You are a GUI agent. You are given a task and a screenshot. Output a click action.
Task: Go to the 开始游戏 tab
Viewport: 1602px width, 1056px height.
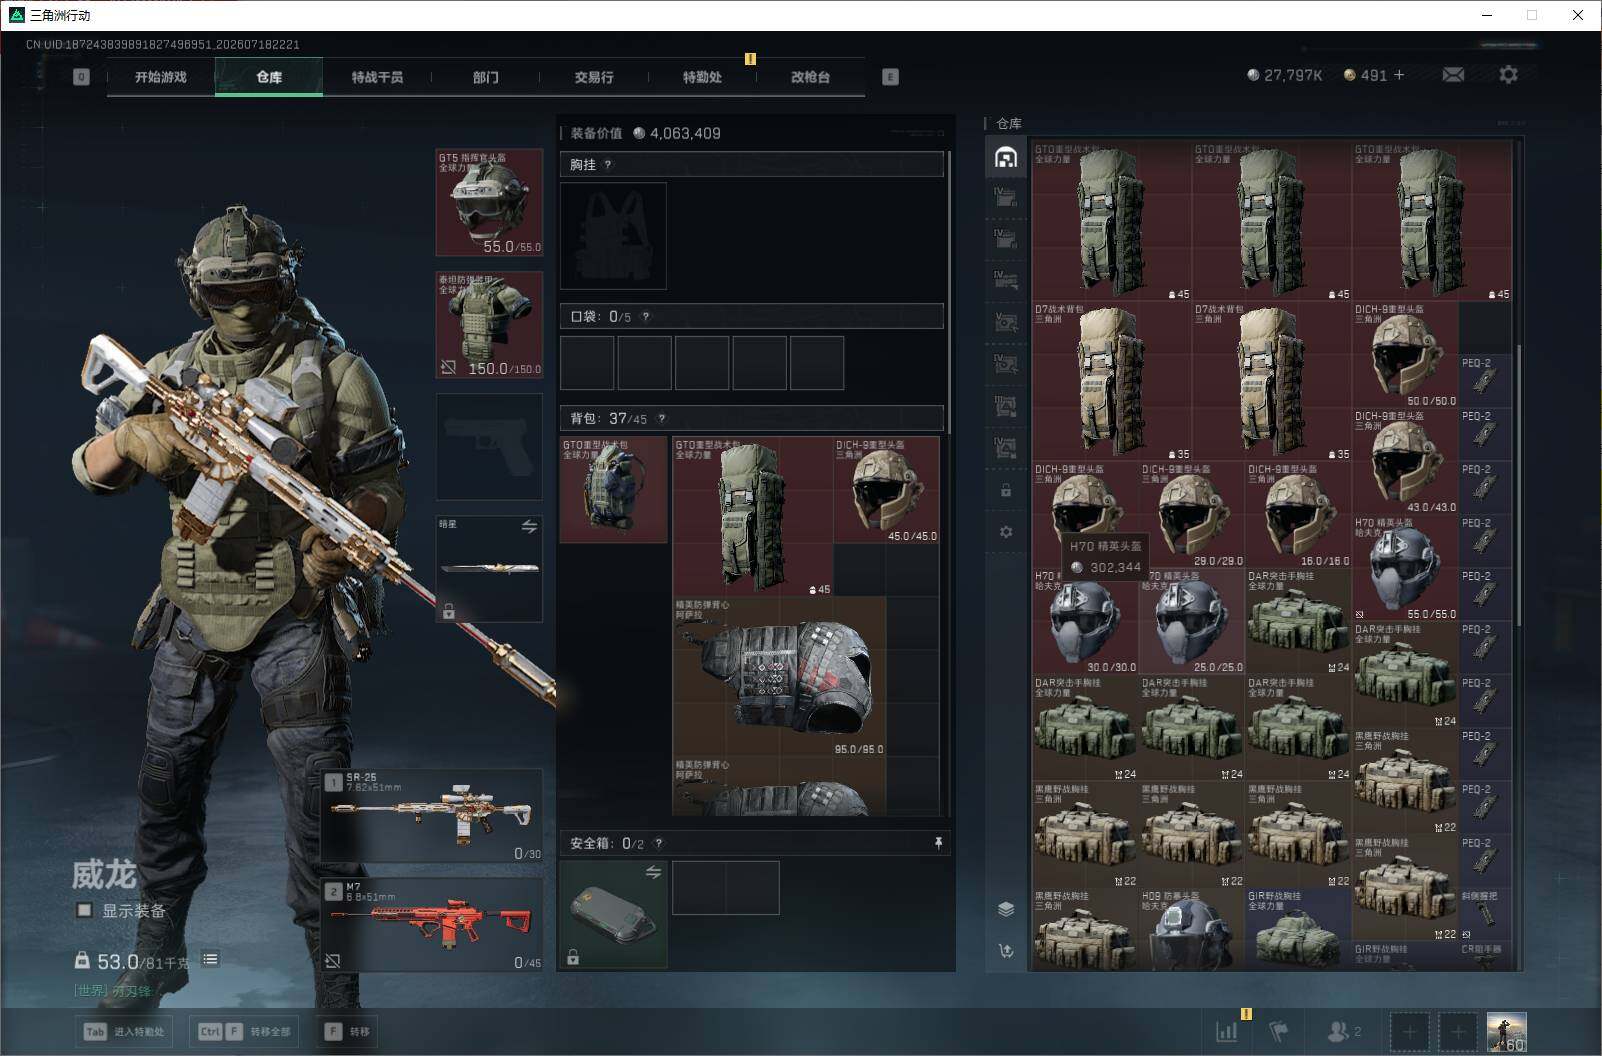click(161, 77)
